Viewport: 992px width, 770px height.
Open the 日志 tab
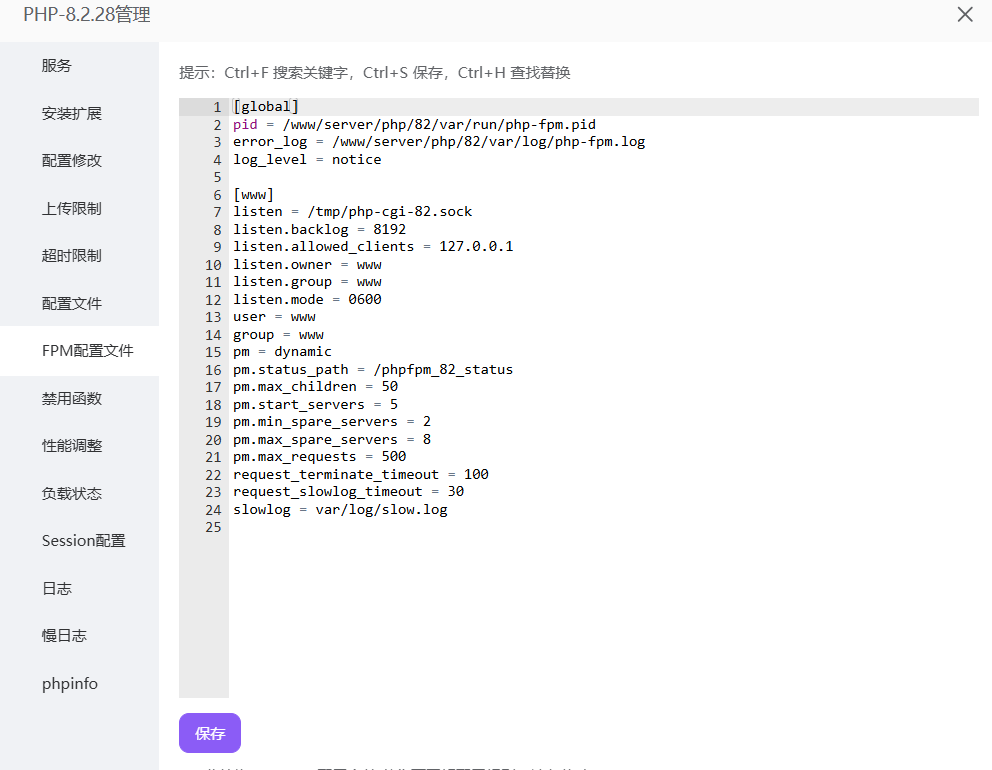point(57,588)
